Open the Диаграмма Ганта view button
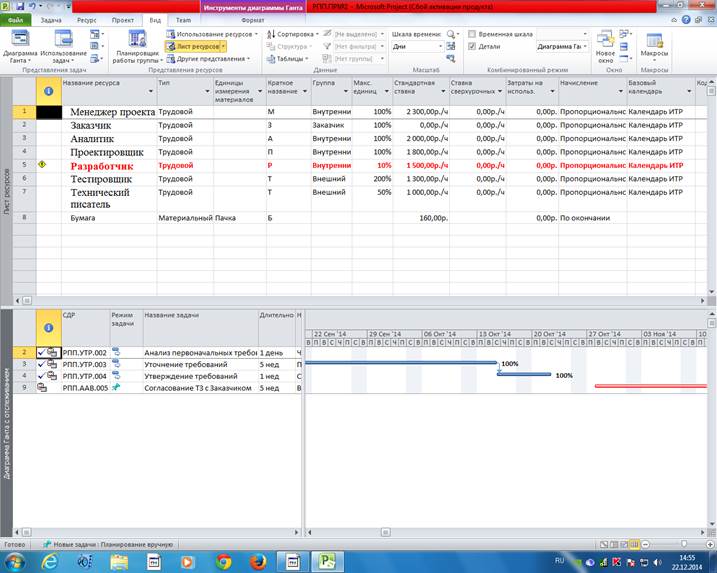 (x=20, y=46)
